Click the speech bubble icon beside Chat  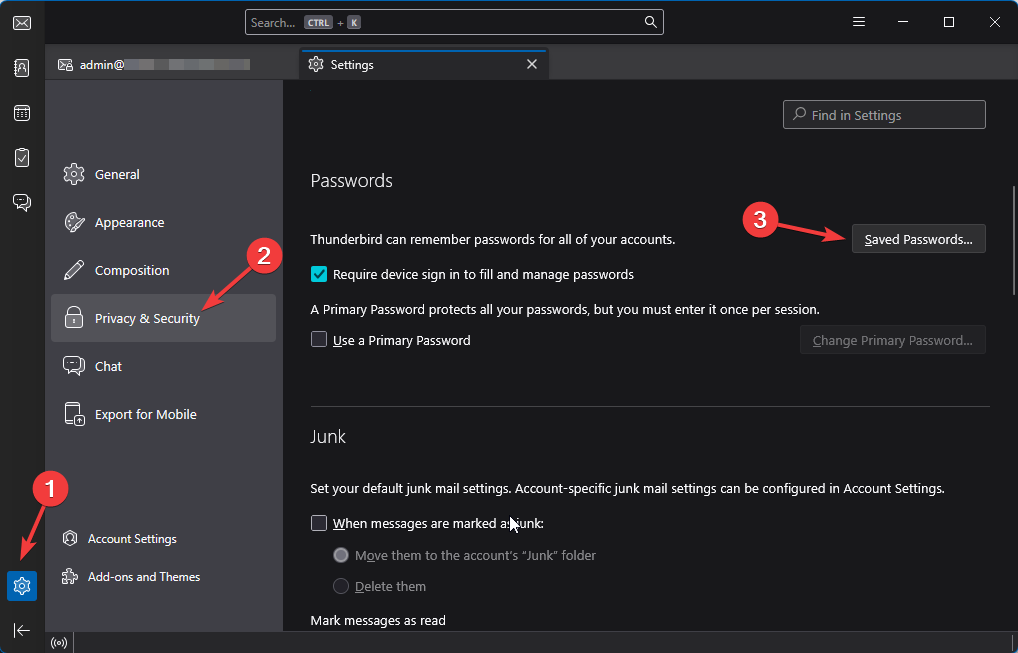74,366
